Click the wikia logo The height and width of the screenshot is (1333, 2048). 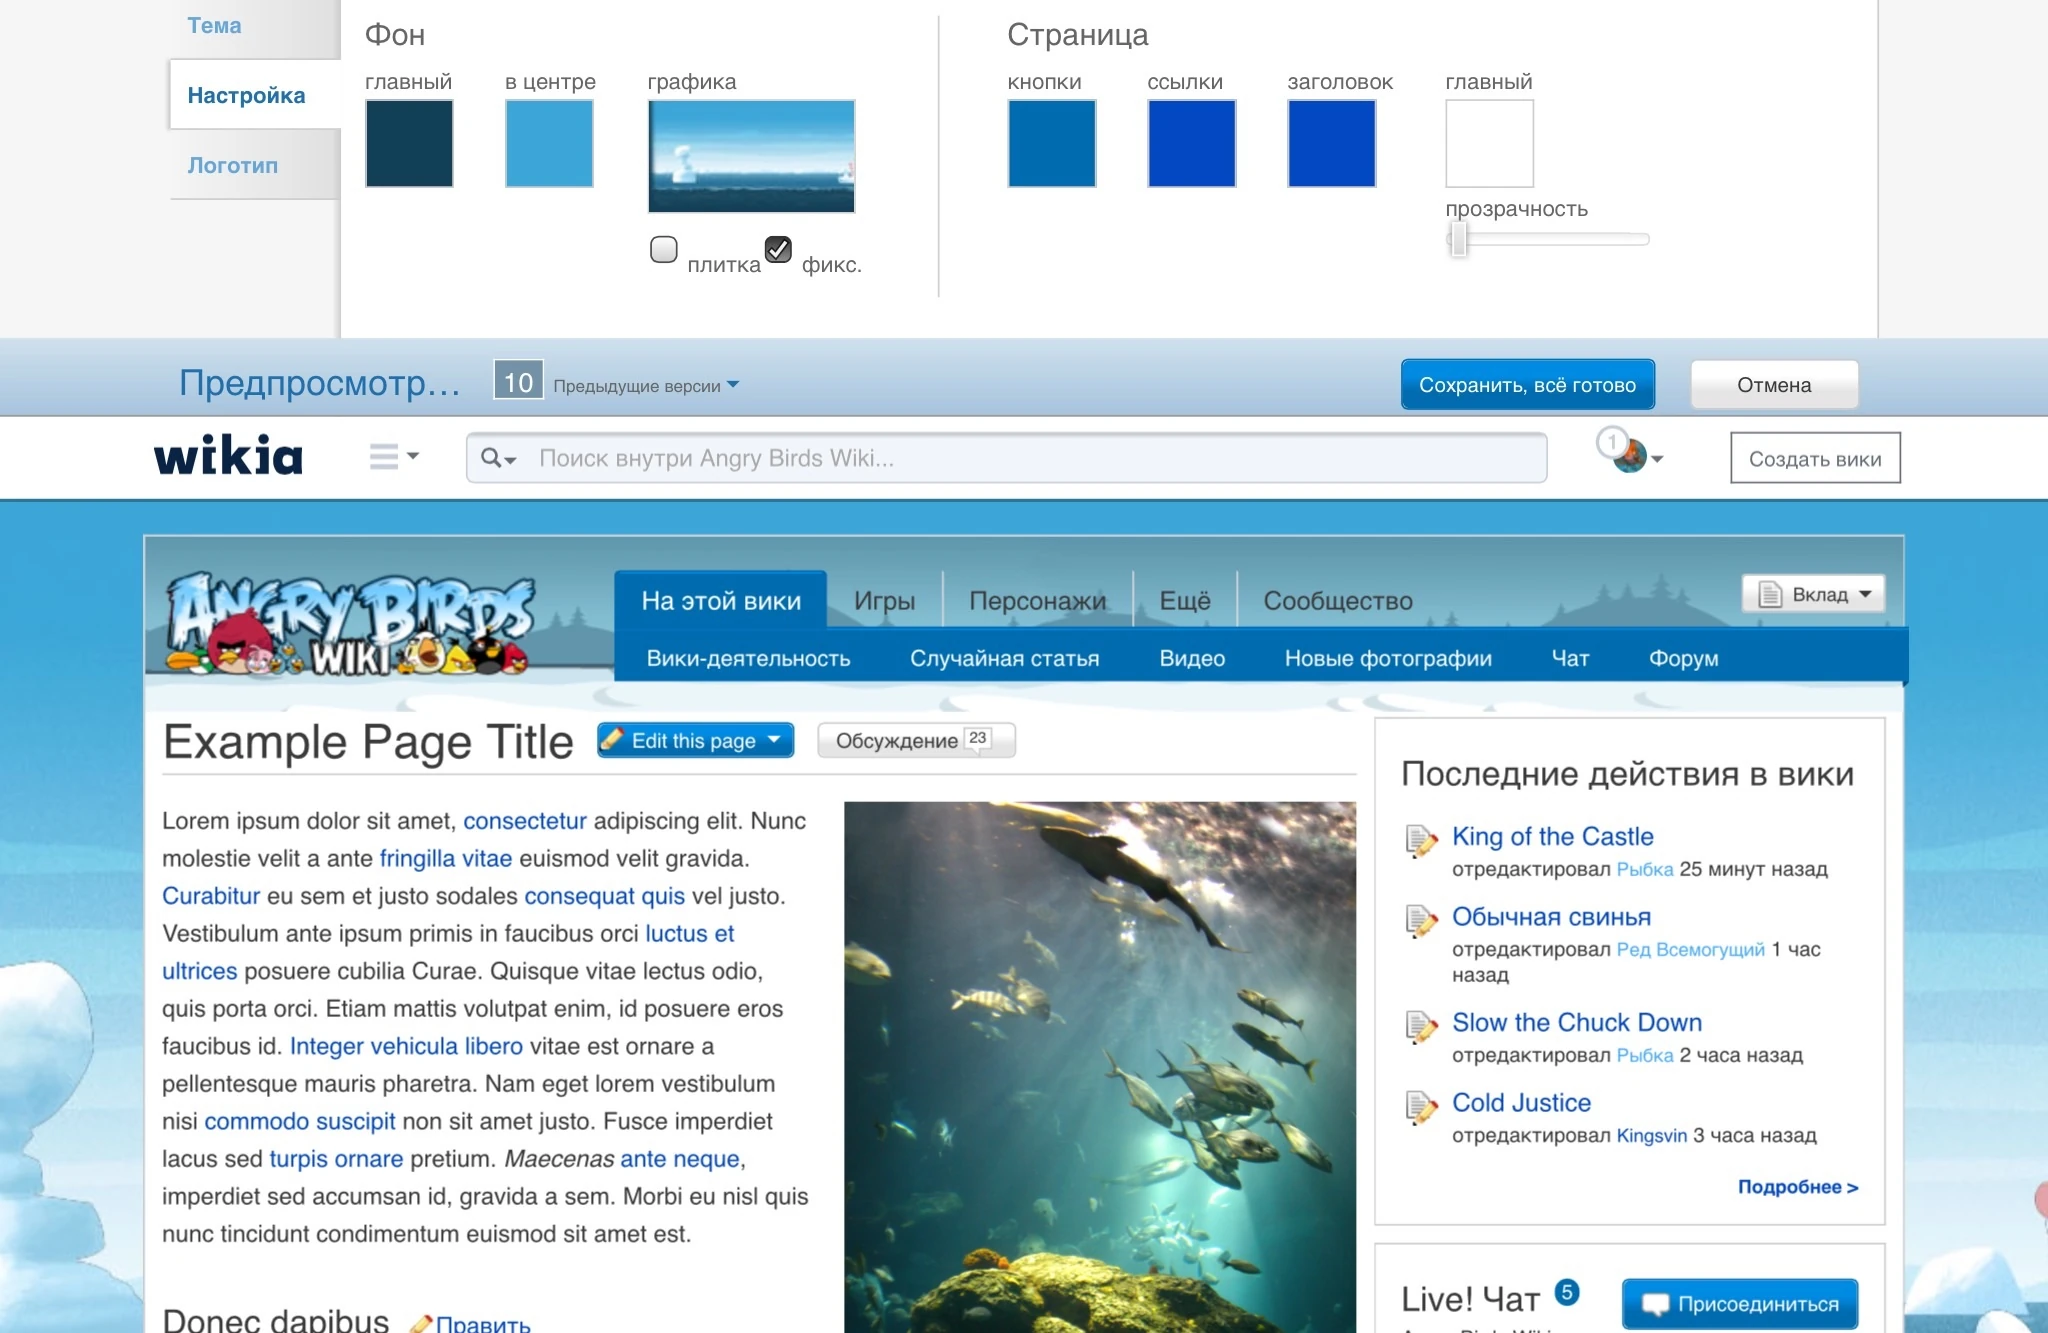(x=228, y=457)
